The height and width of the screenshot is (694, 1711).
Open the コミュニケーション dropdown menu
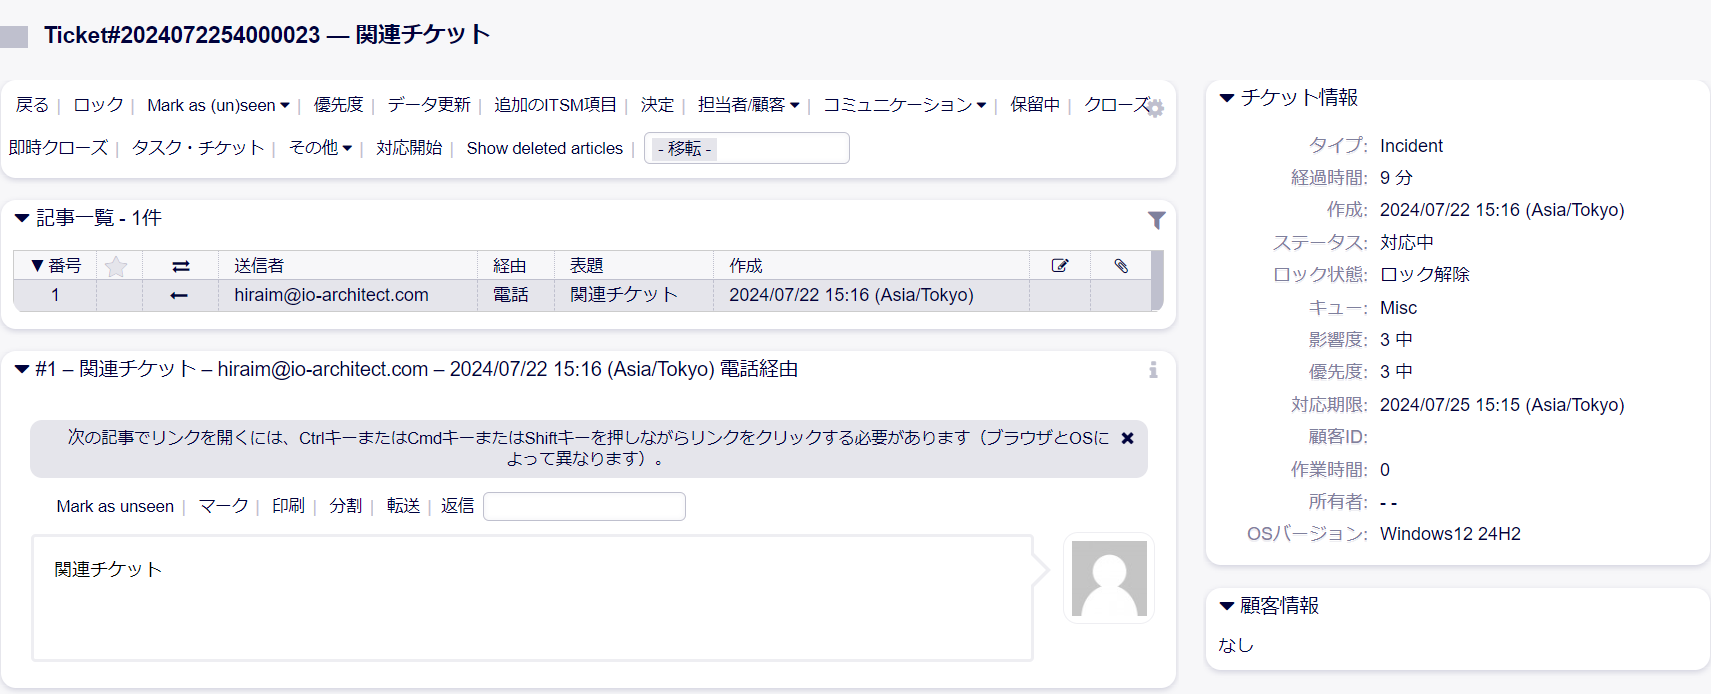point(904,105)
